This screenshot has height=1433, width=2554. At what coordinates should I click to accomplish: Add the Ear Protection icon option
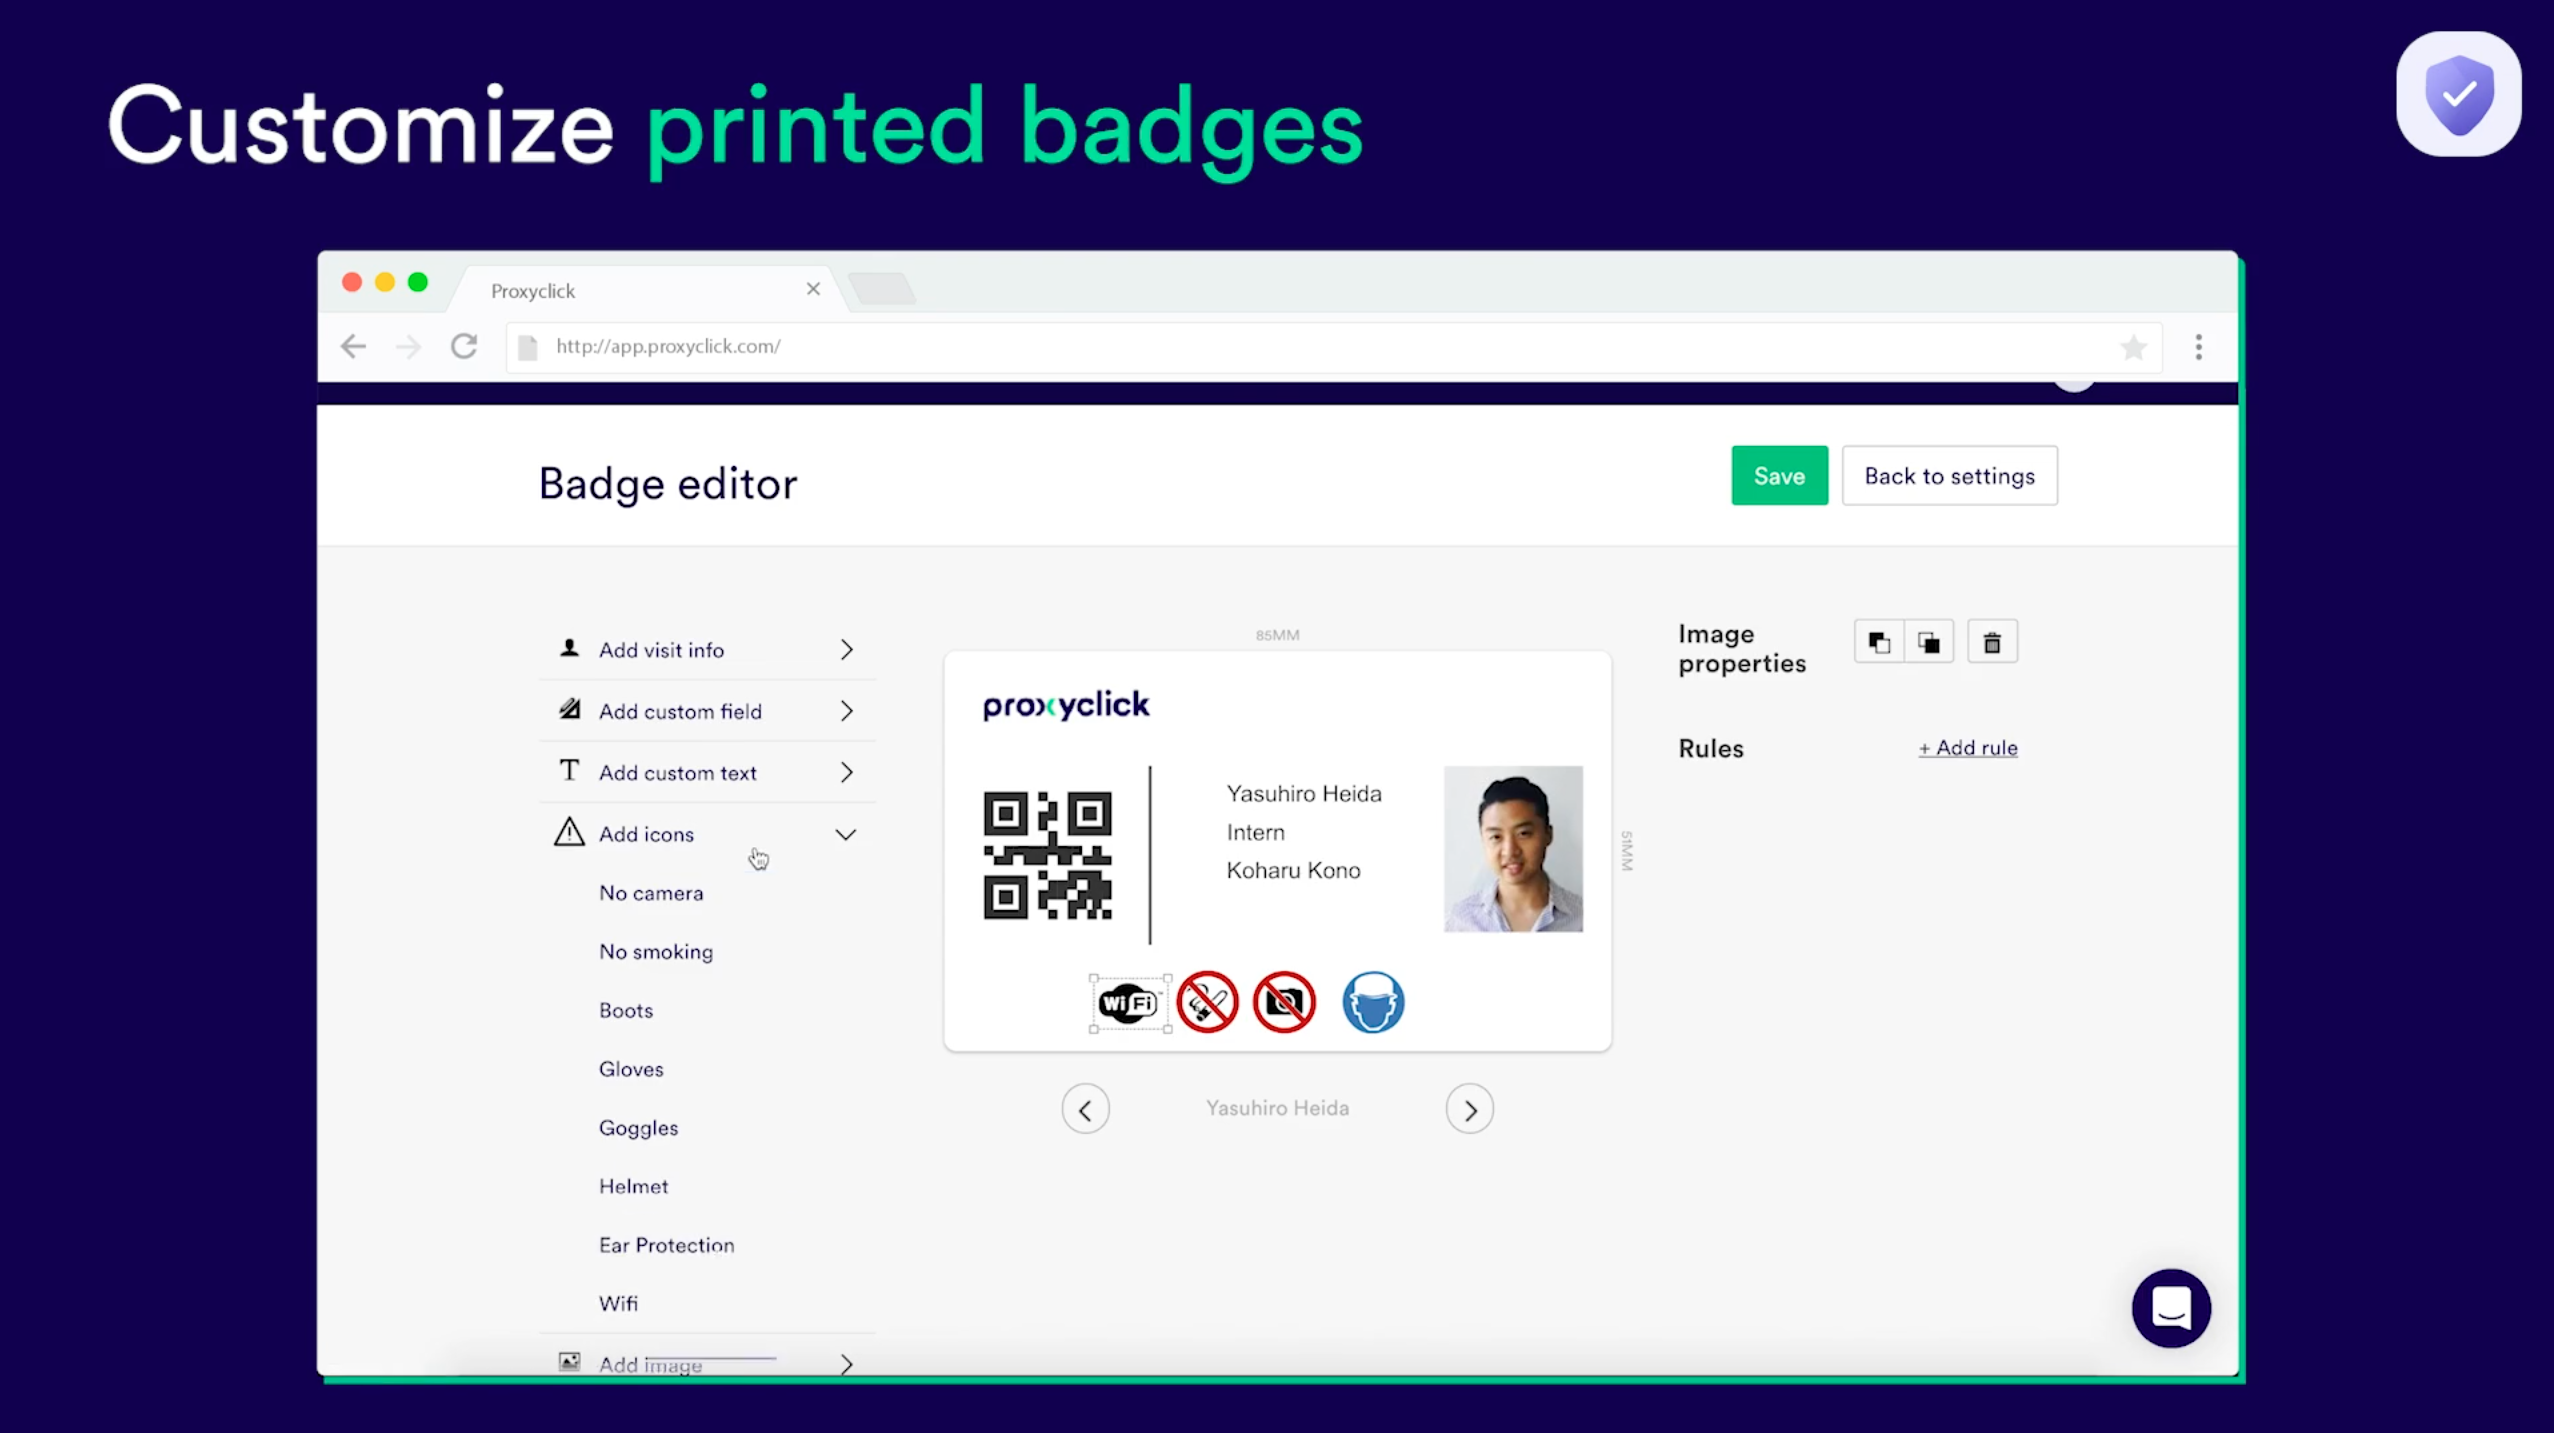[666, 1246]
